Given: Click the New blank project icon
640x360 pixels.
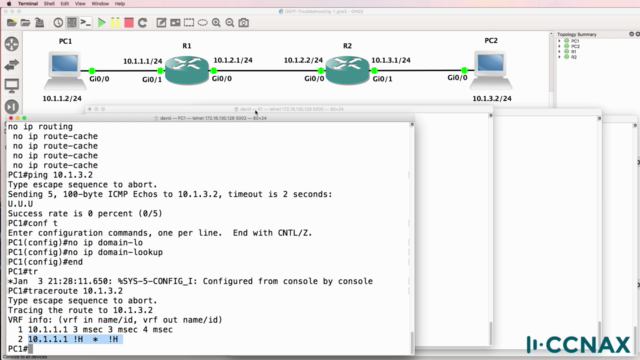Looking at the screenshot, I should coord(12,22).
